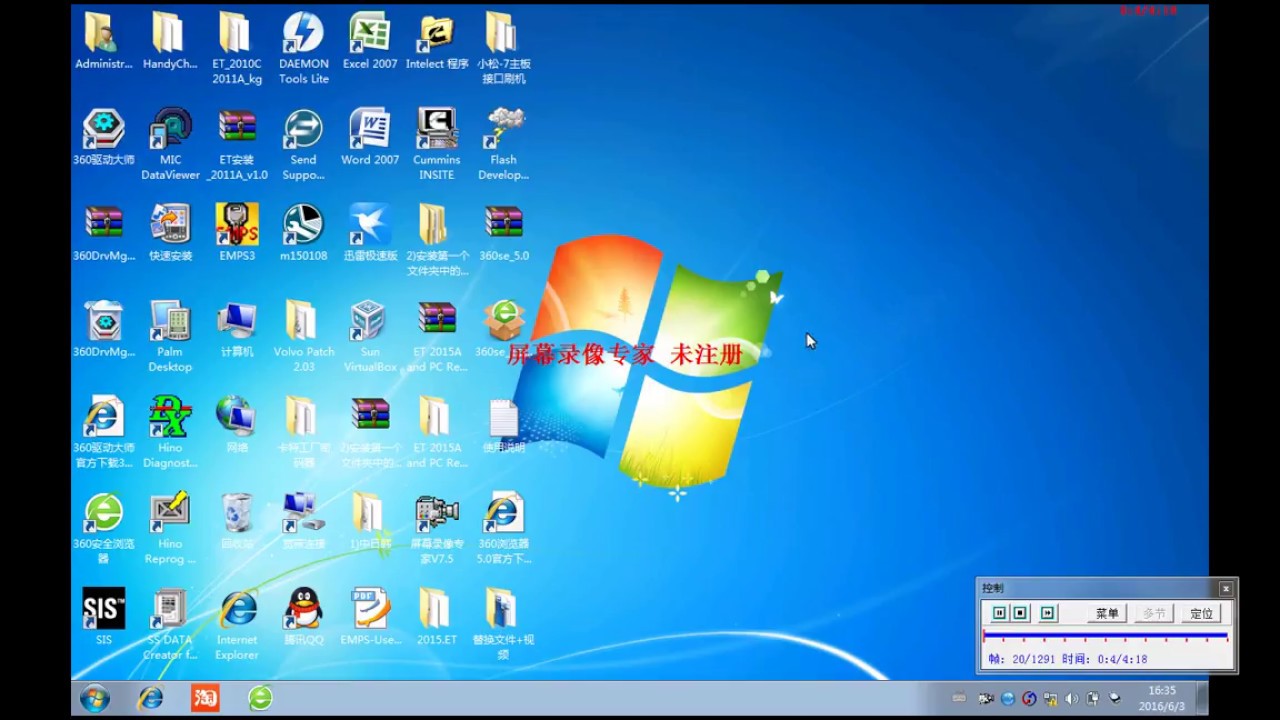Viewport: 1280px width, 720px height.
Task: Open the 菜单 button in 控制 panel
Action: 1107,613
